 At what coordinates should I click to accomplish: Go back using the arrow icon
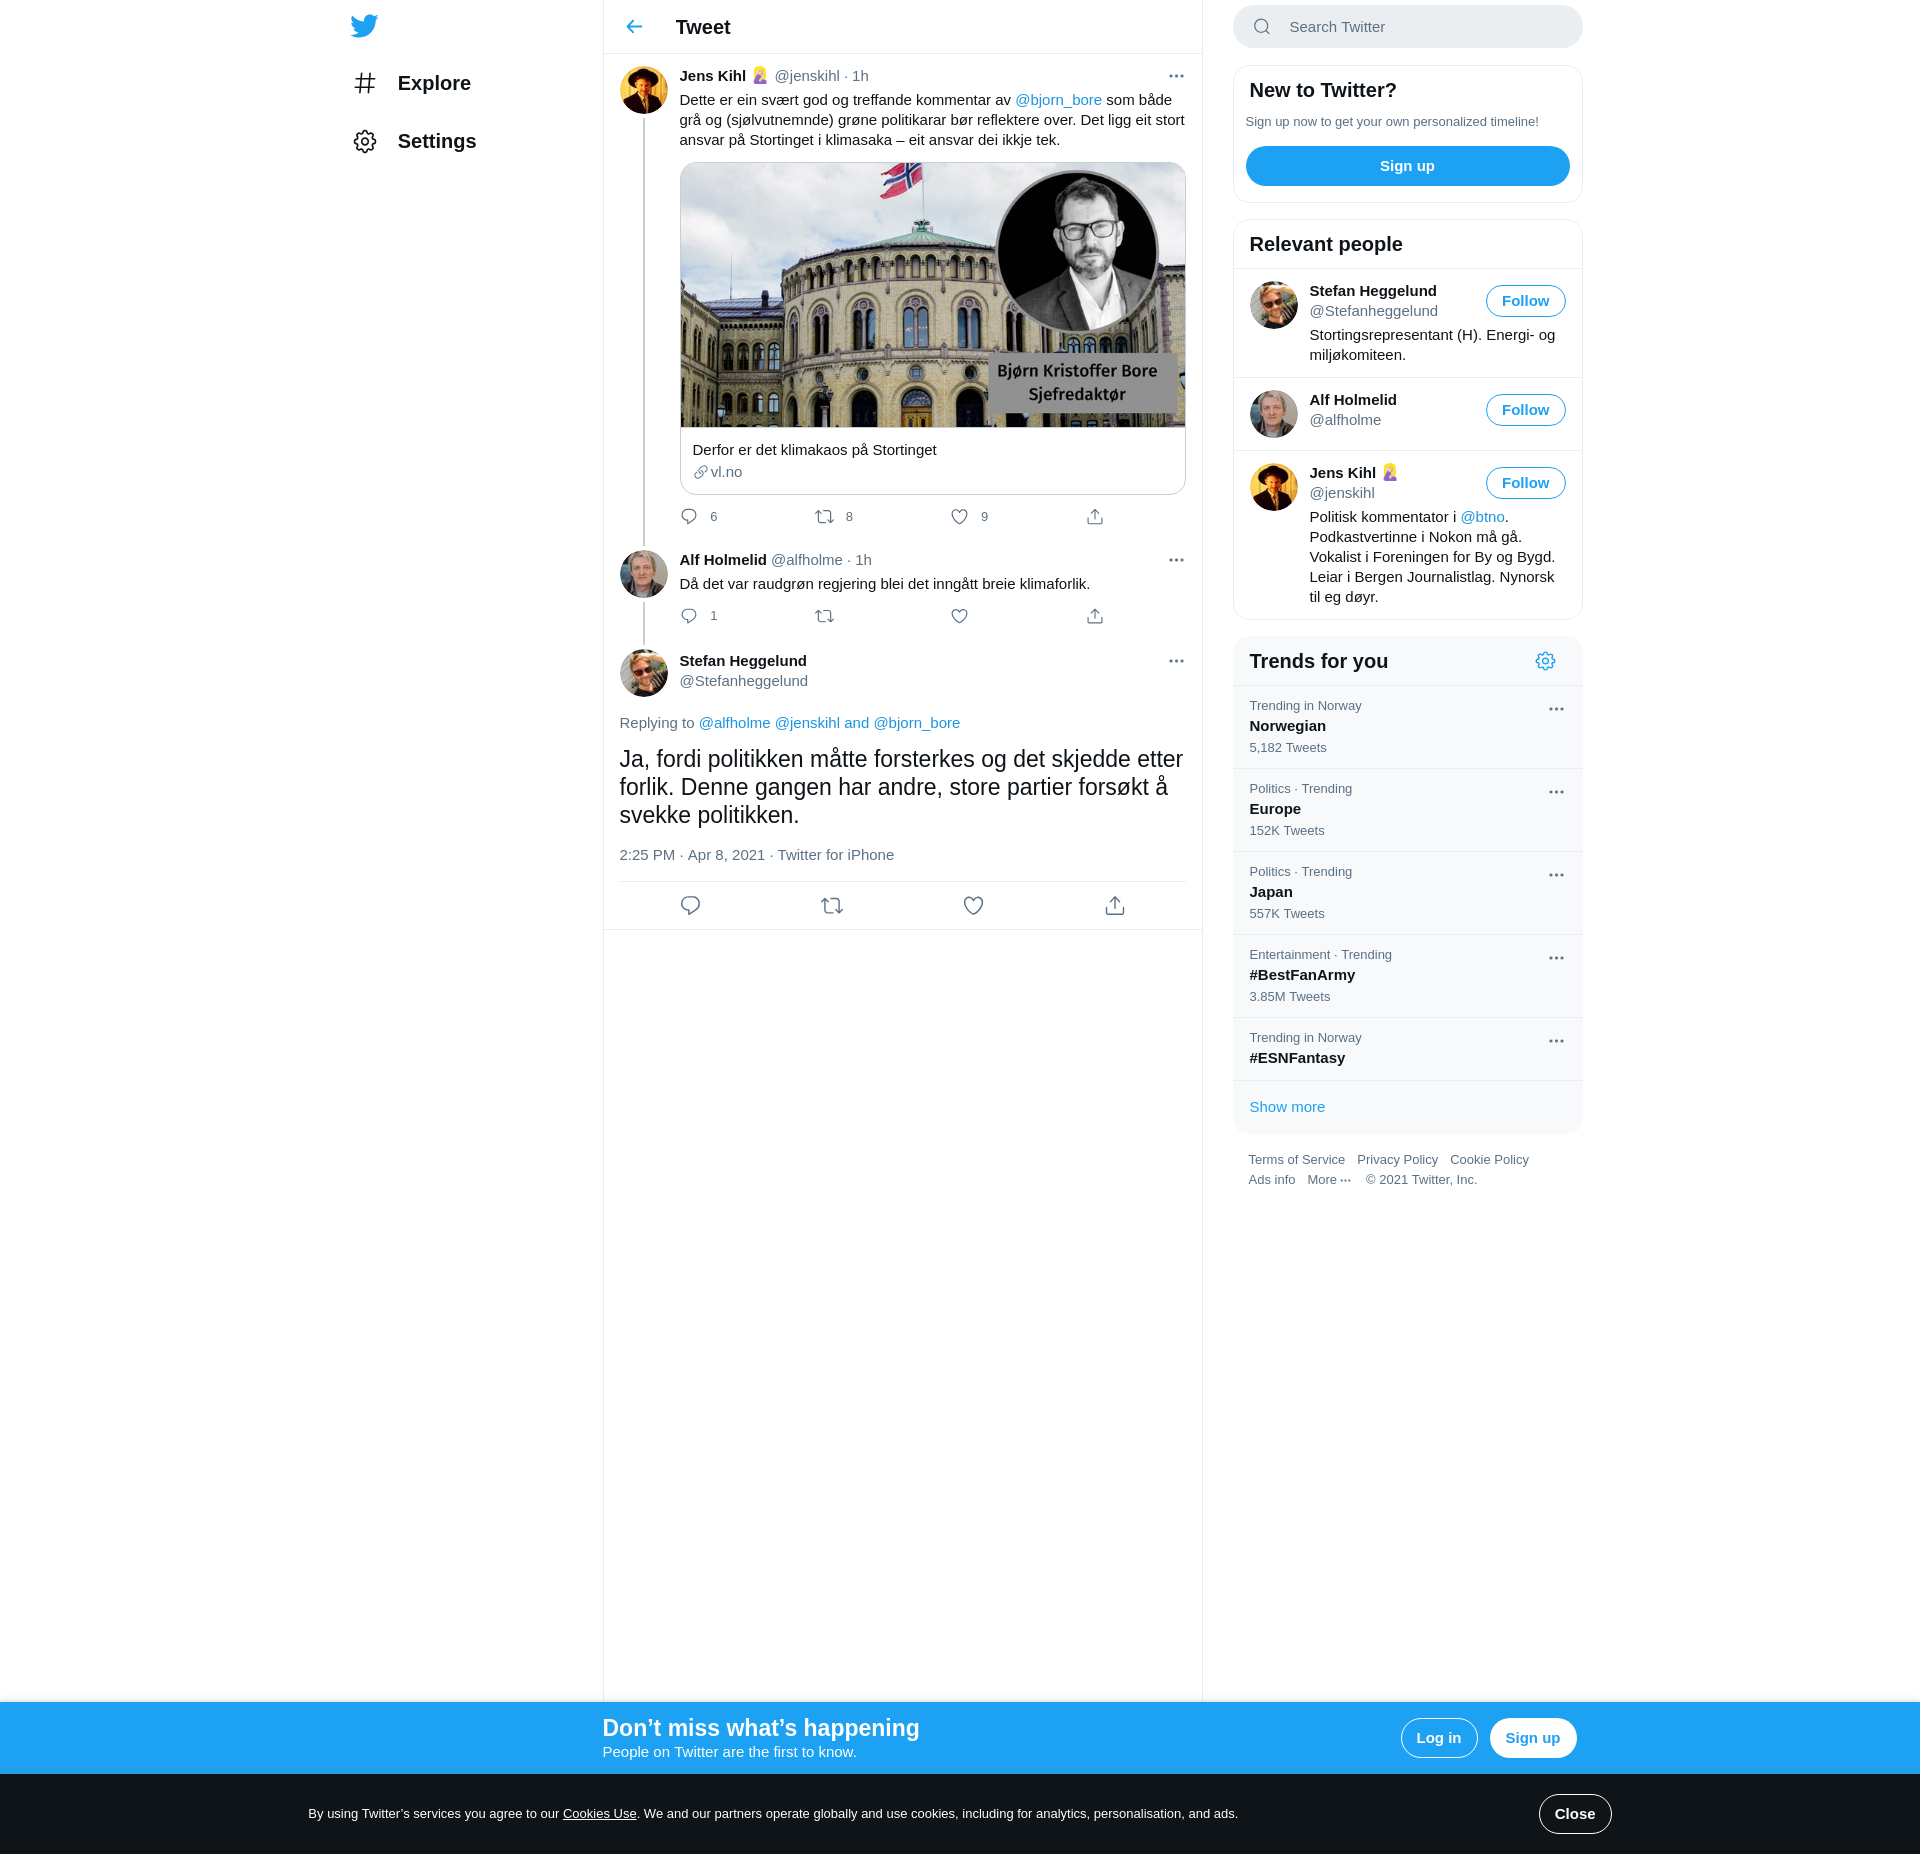[x=634, y=27]
